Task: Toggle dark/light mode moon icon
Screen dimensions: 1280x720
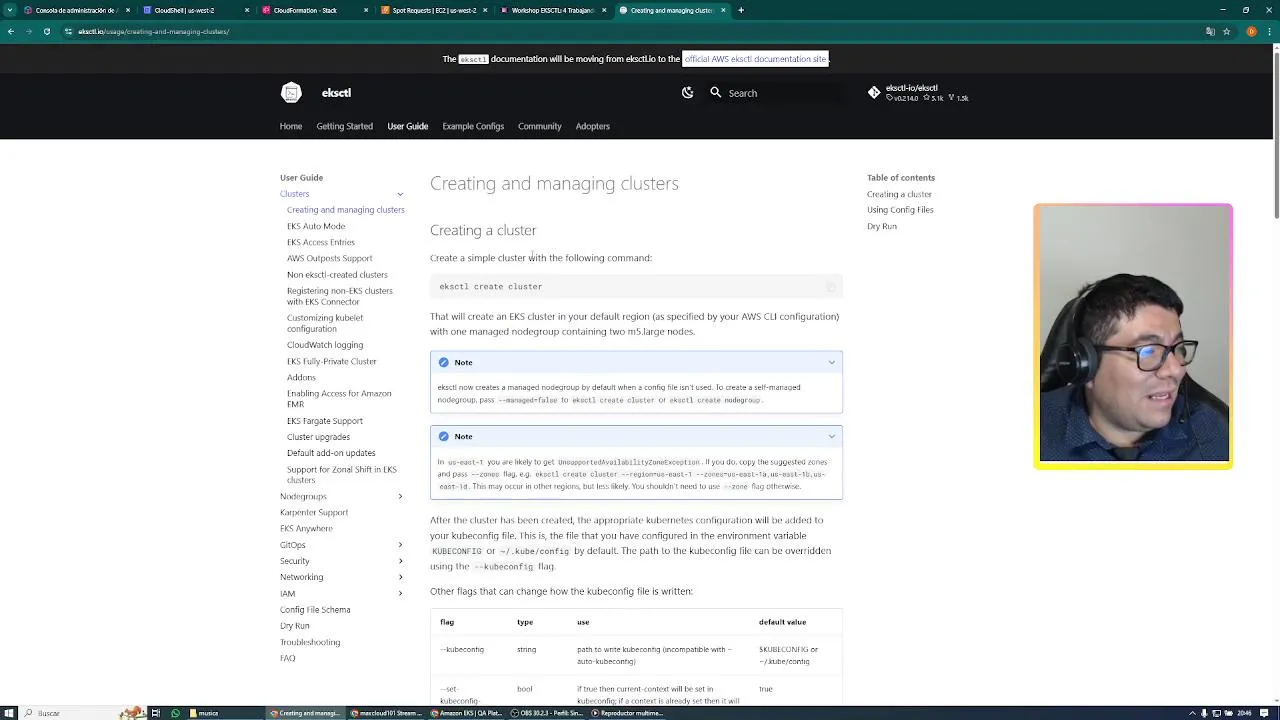Action: (x=688, y=93)
